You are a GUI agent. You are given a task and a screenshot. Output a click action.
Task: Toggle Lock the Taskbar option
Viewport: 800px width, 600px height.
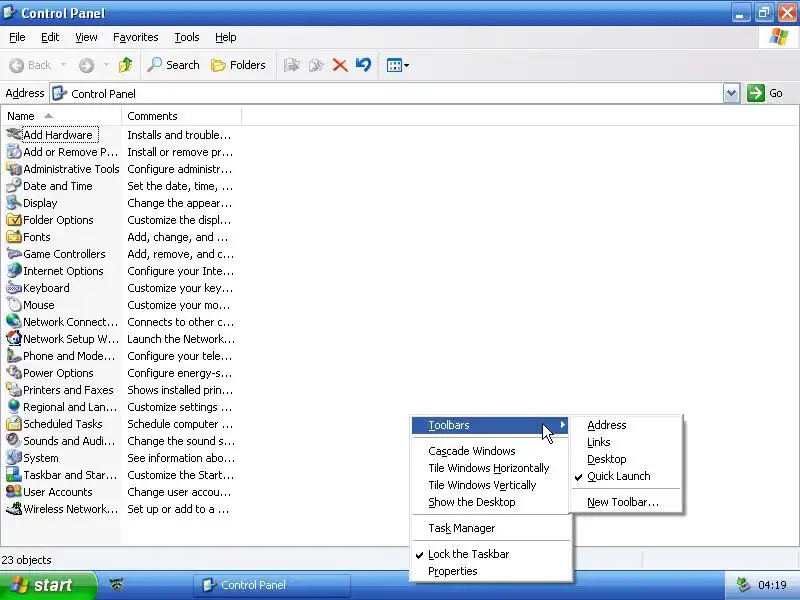click(491, 554)
